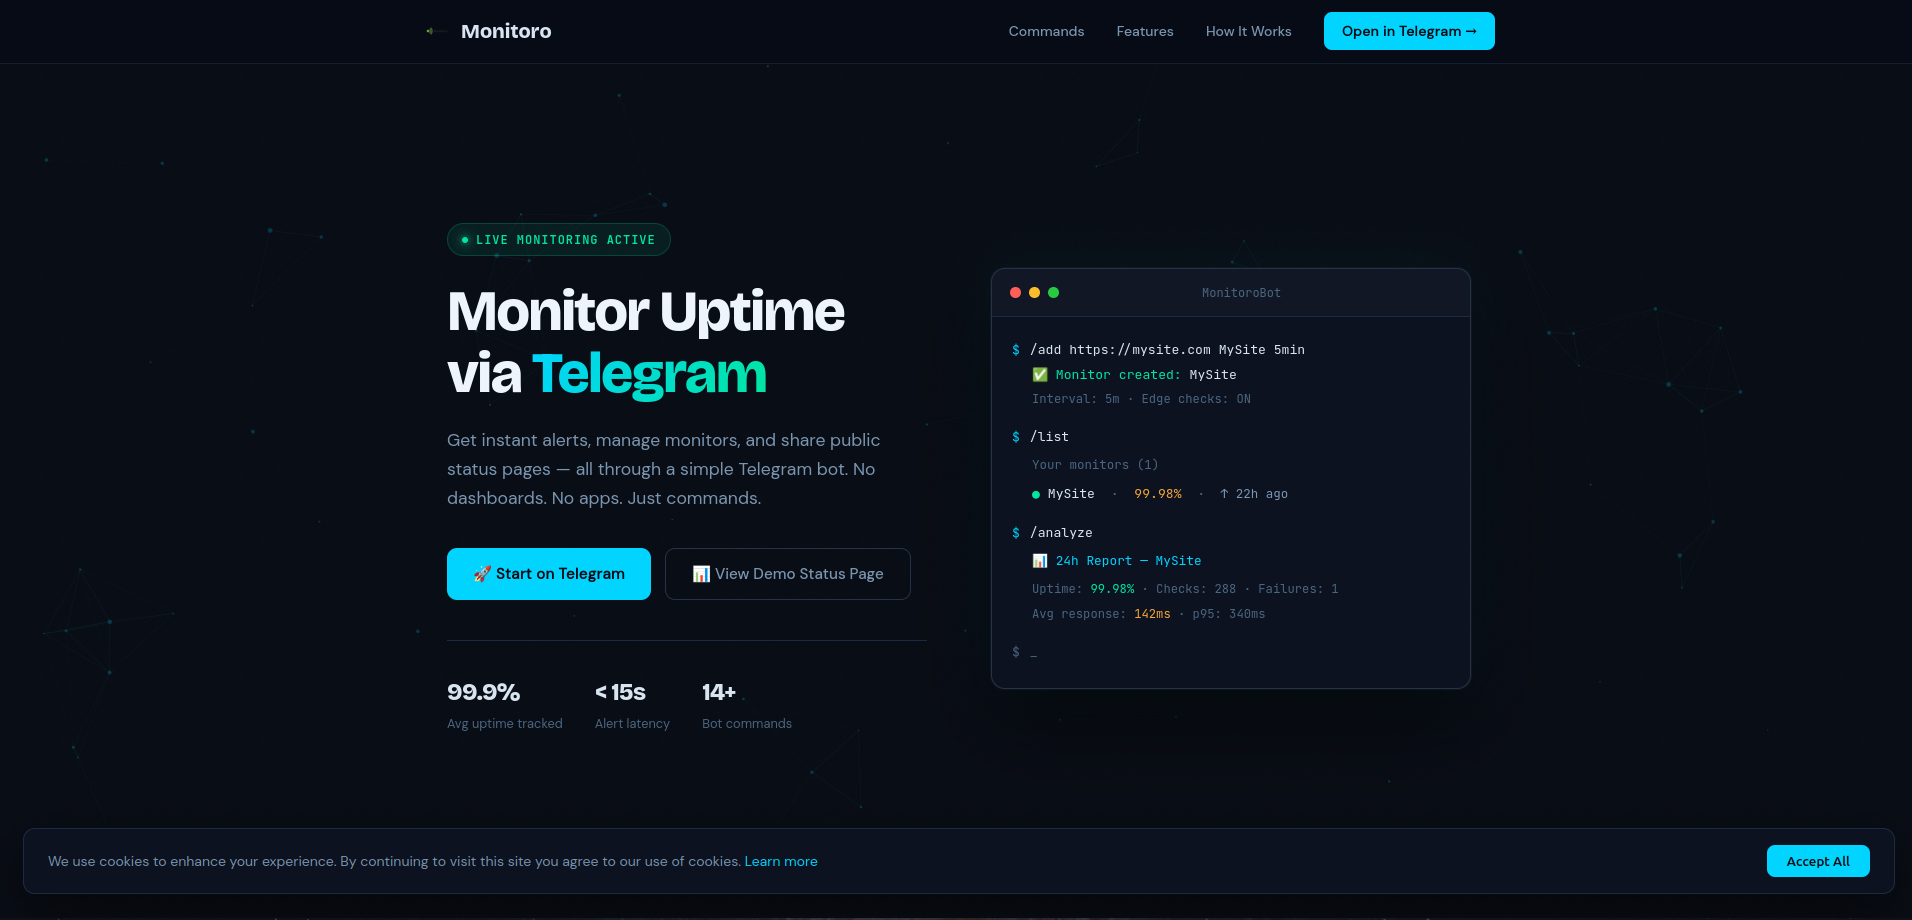This screenshot has width=1912, height=920.
Task: Click the 99.9% avg uptime stat
Action: (x=504, y=706)
